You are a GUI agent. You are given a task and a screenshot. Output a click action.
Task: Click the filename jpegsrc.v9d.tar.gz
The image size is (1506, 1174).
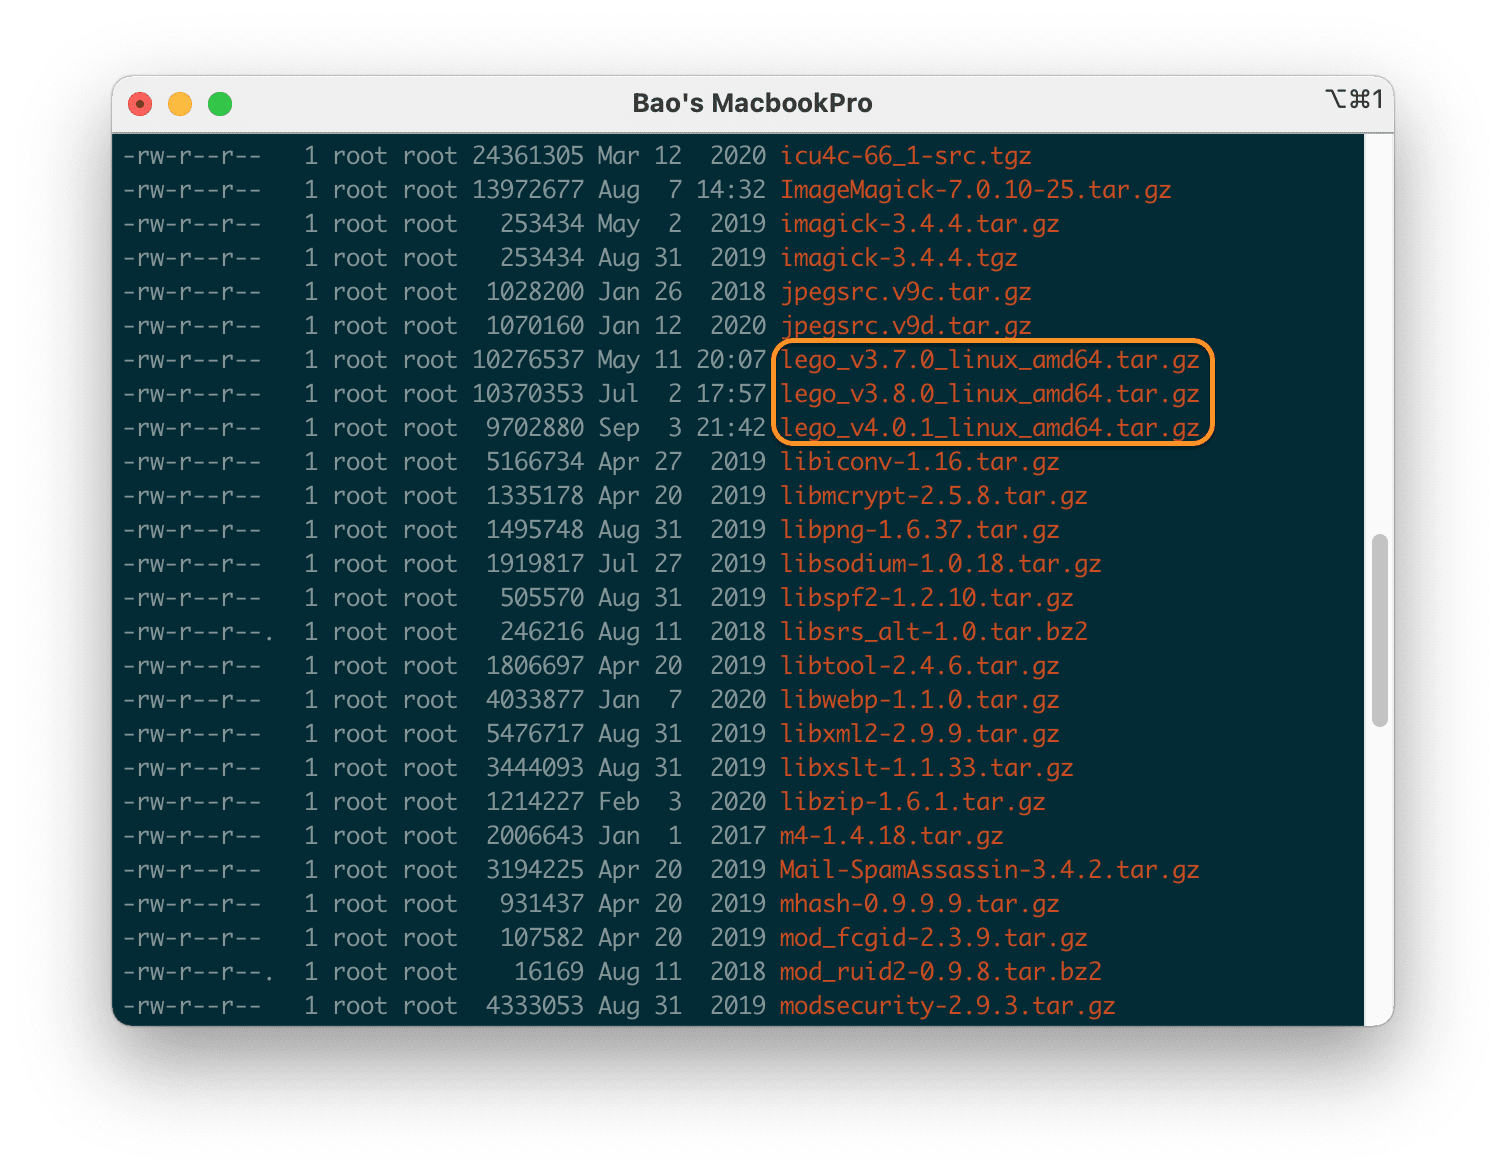pyautogui.click(x=905, y=327)
